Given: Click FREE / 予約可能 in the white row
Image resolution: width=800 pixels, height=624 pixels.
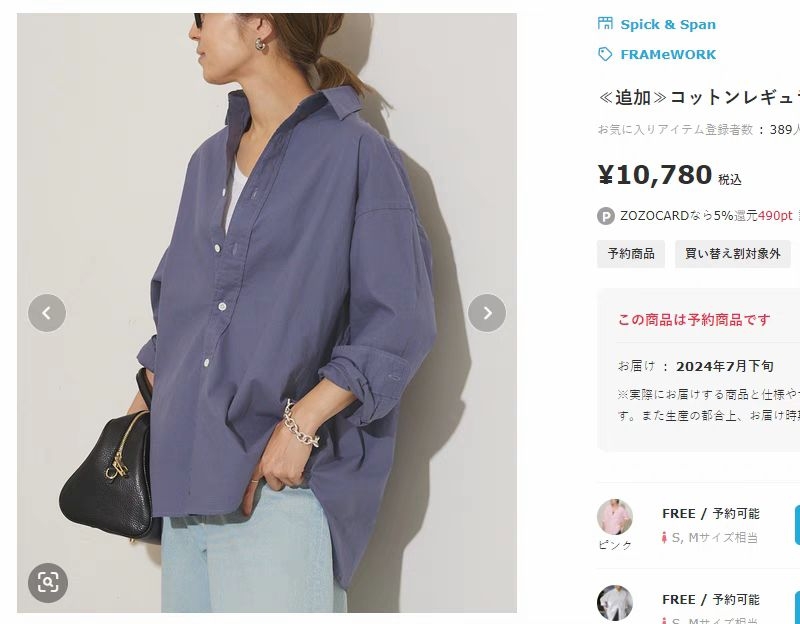Looking at the screenshot, I should click(x=711, y=600).
